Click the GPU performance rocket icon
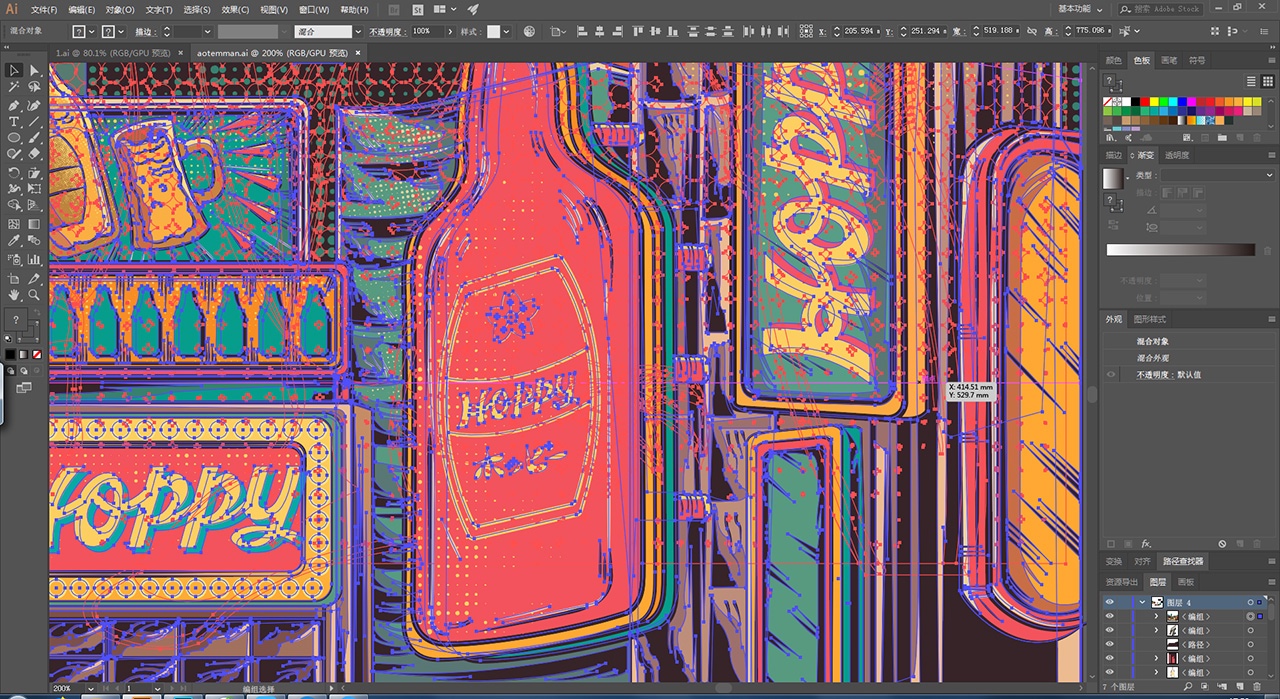1280x699 pixels. [x=472, y=9]
